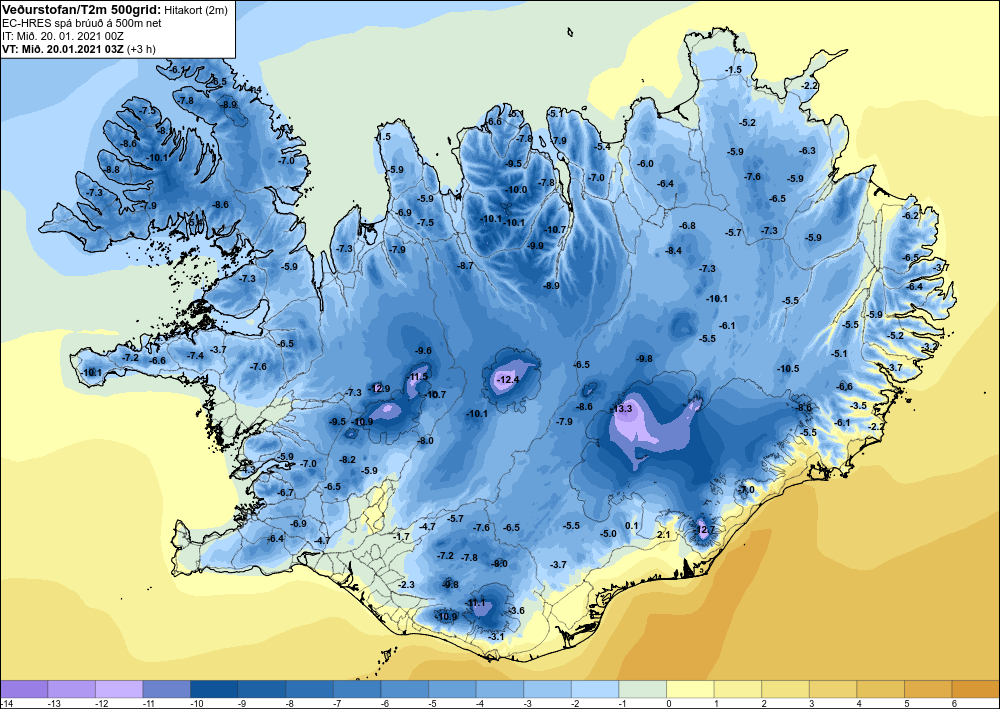Click the -9.9 temperature value
The width and height of the screenshot is (1000, 709).
[534, 245]
